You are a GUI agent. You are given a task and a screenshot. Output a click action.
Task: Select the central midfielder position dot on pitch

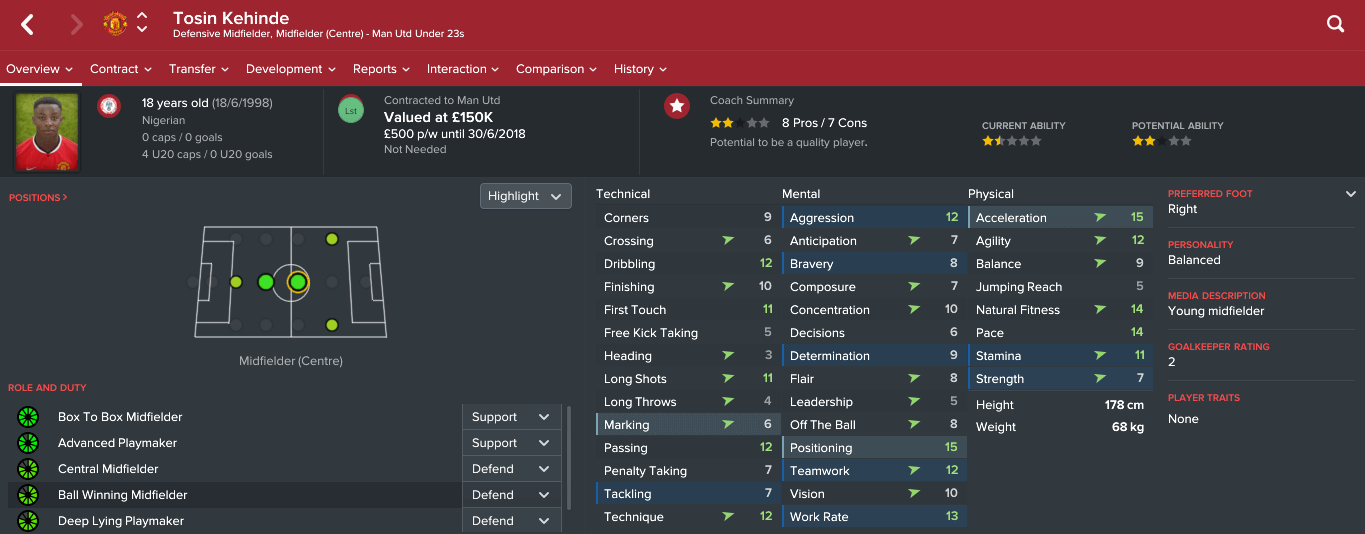[297, 283]
